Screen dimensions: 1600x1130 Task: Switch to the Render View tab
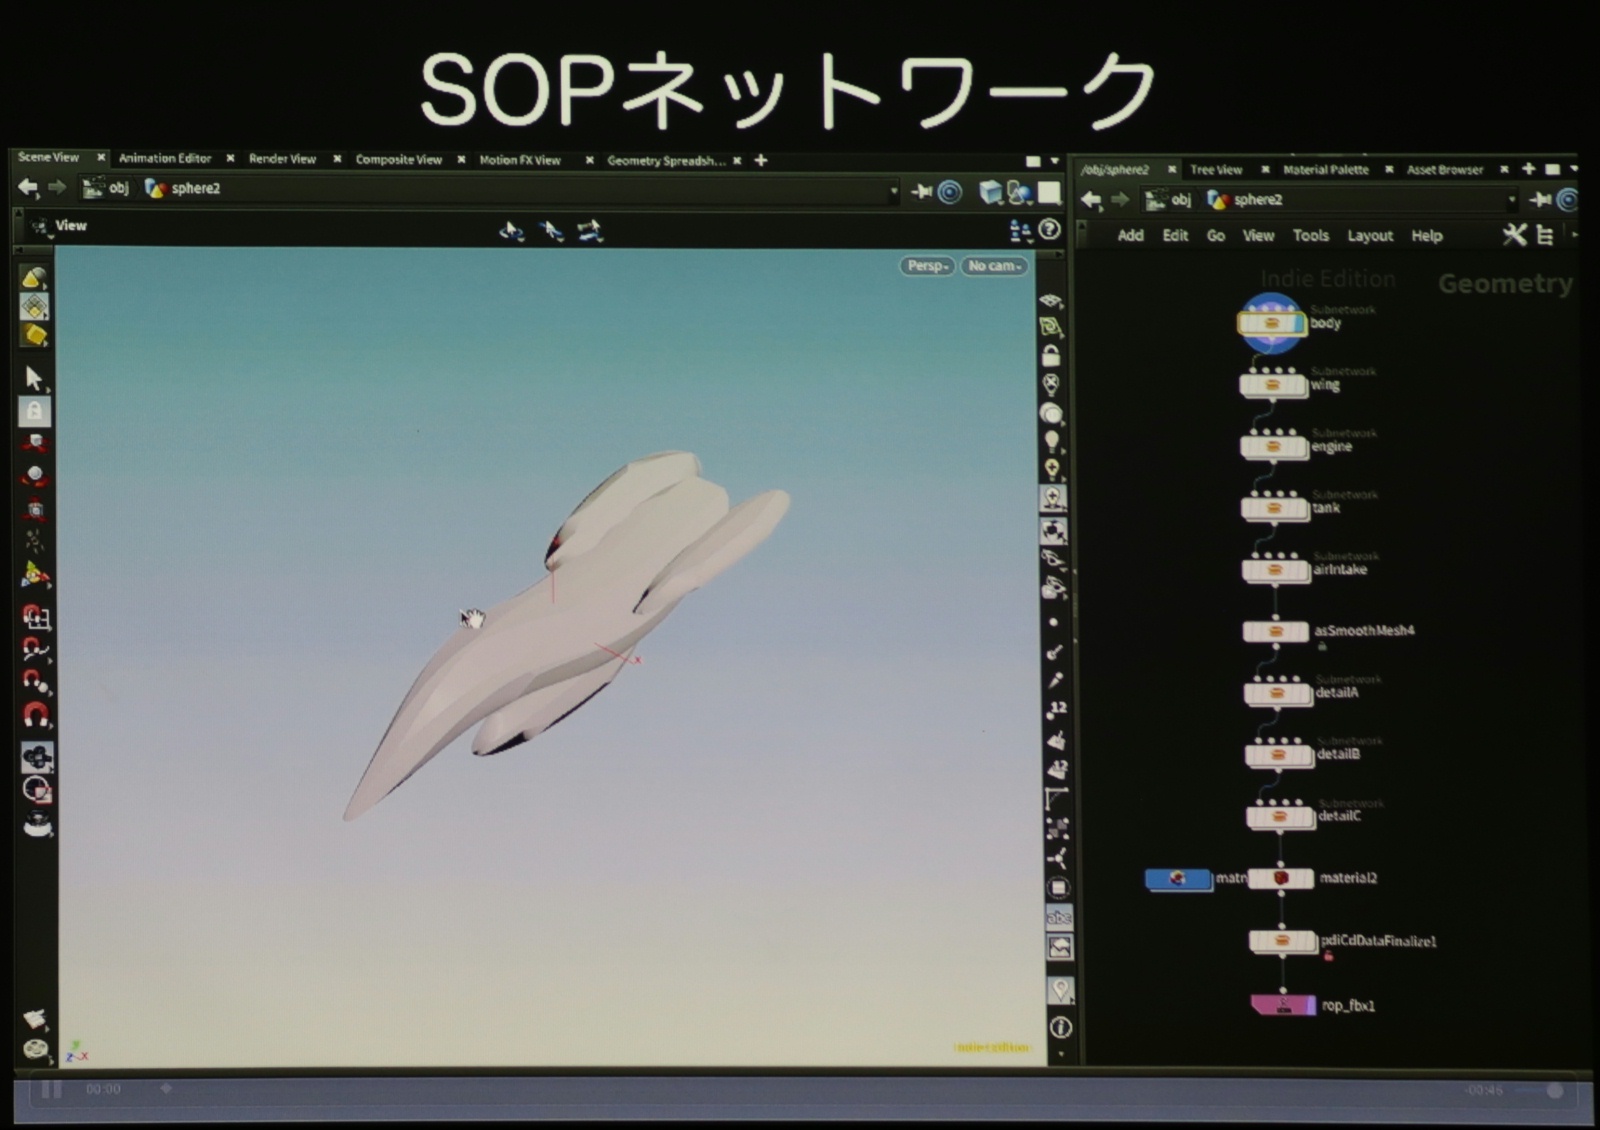coord(282,159)
